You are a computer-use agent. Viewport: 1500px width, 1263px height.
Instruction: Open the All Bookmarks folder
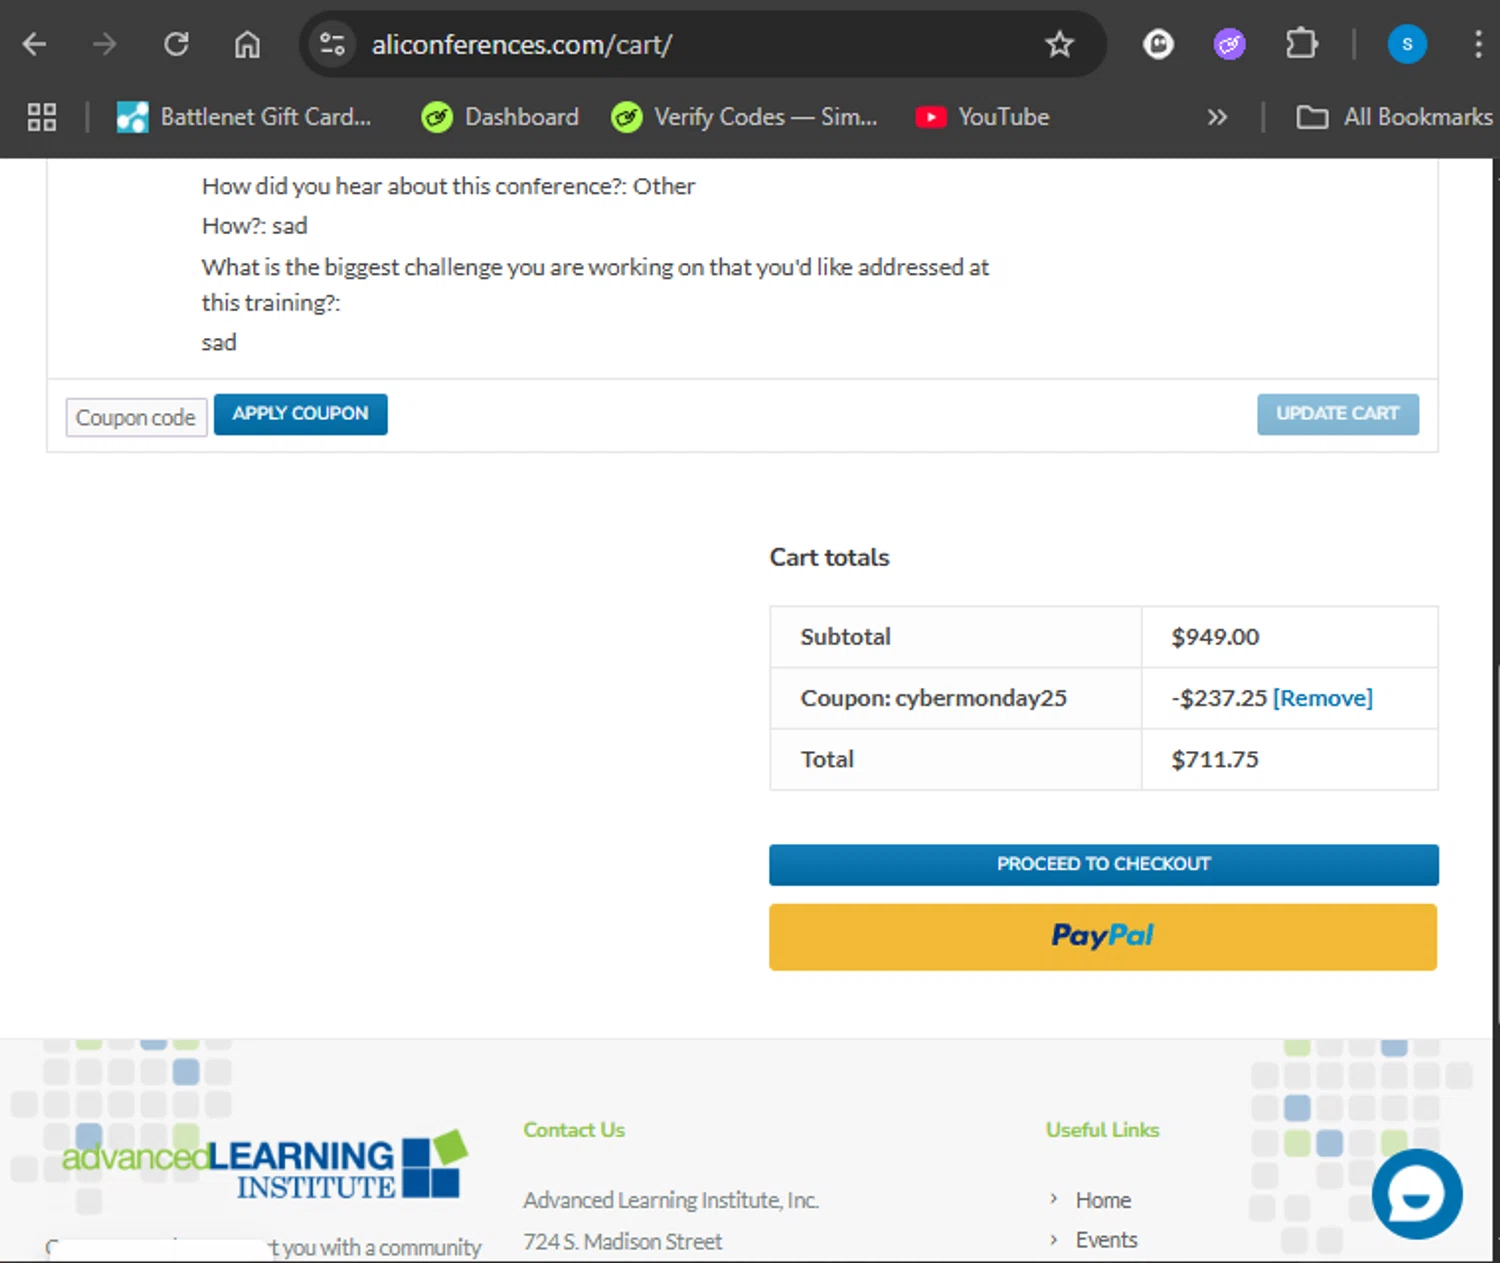click(1395, 117)
